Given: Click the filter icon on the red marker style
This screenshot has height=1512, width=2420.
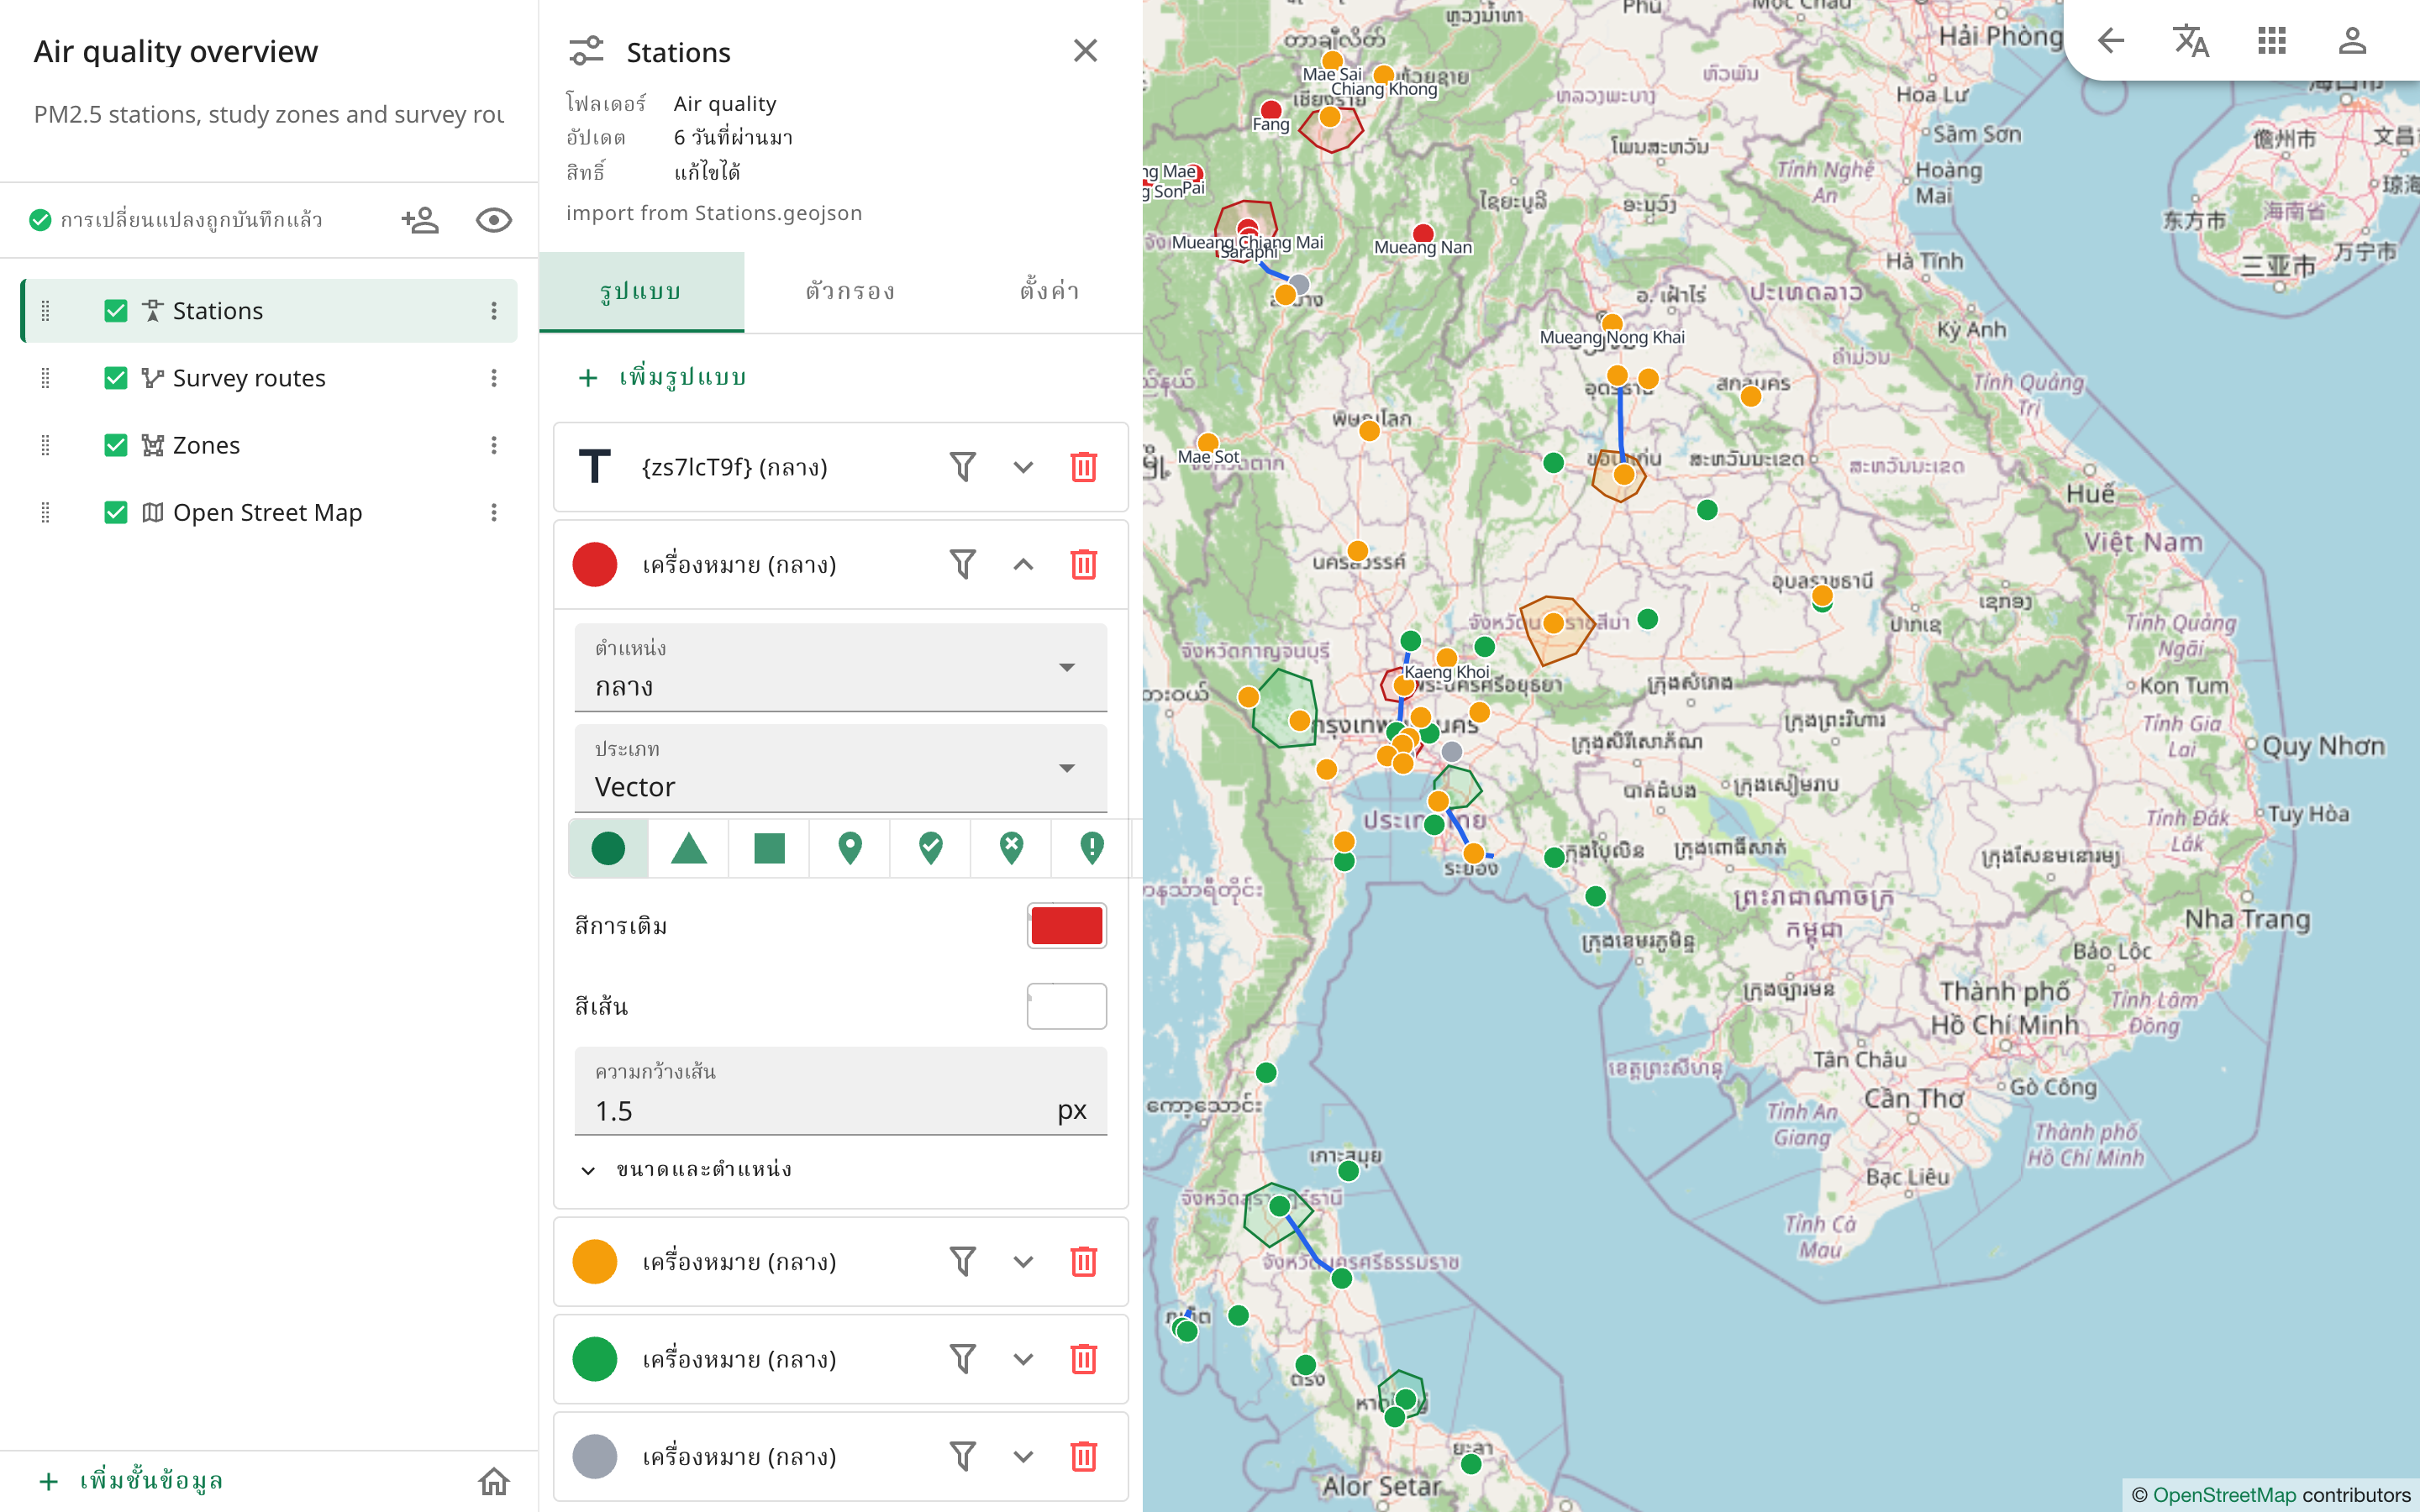Looking at the screenshot, I should (962, 565).
